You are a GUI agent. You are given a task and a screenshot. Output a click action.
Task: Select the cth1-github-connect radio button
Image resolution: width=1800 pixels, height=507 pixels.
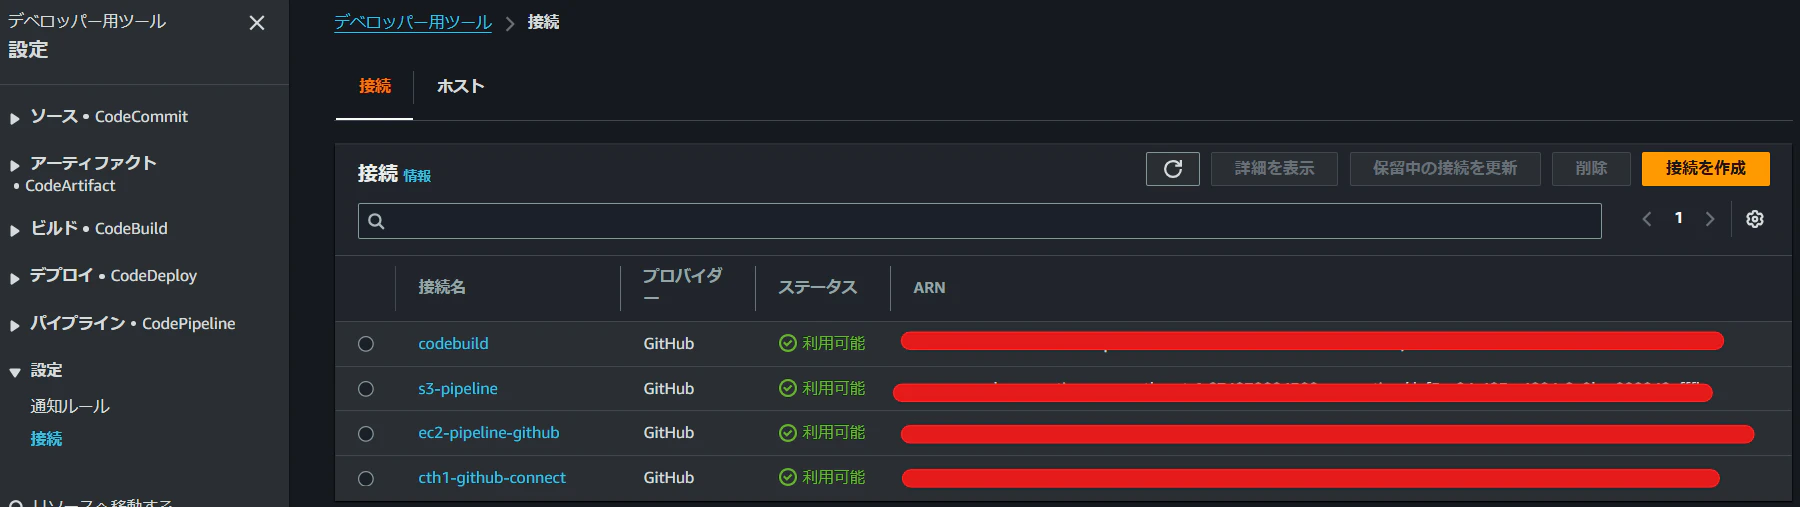pos(366,479)
